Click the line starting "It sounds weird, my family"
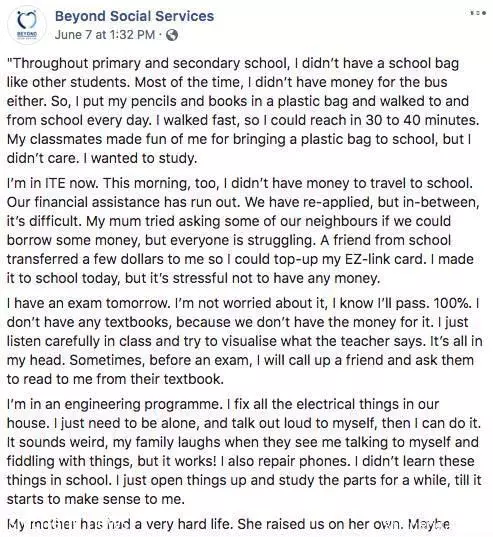The height and width of the screenshot is (537, 493). [243, 442]
